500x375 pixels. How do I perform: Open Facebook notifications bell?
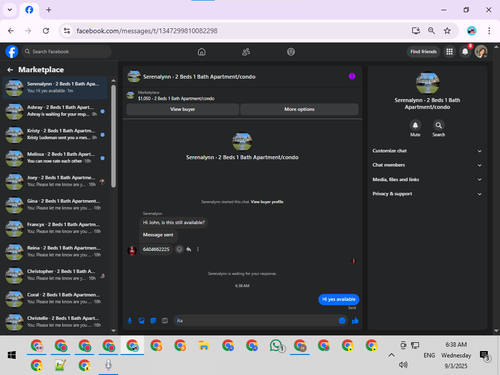point(465,52)
